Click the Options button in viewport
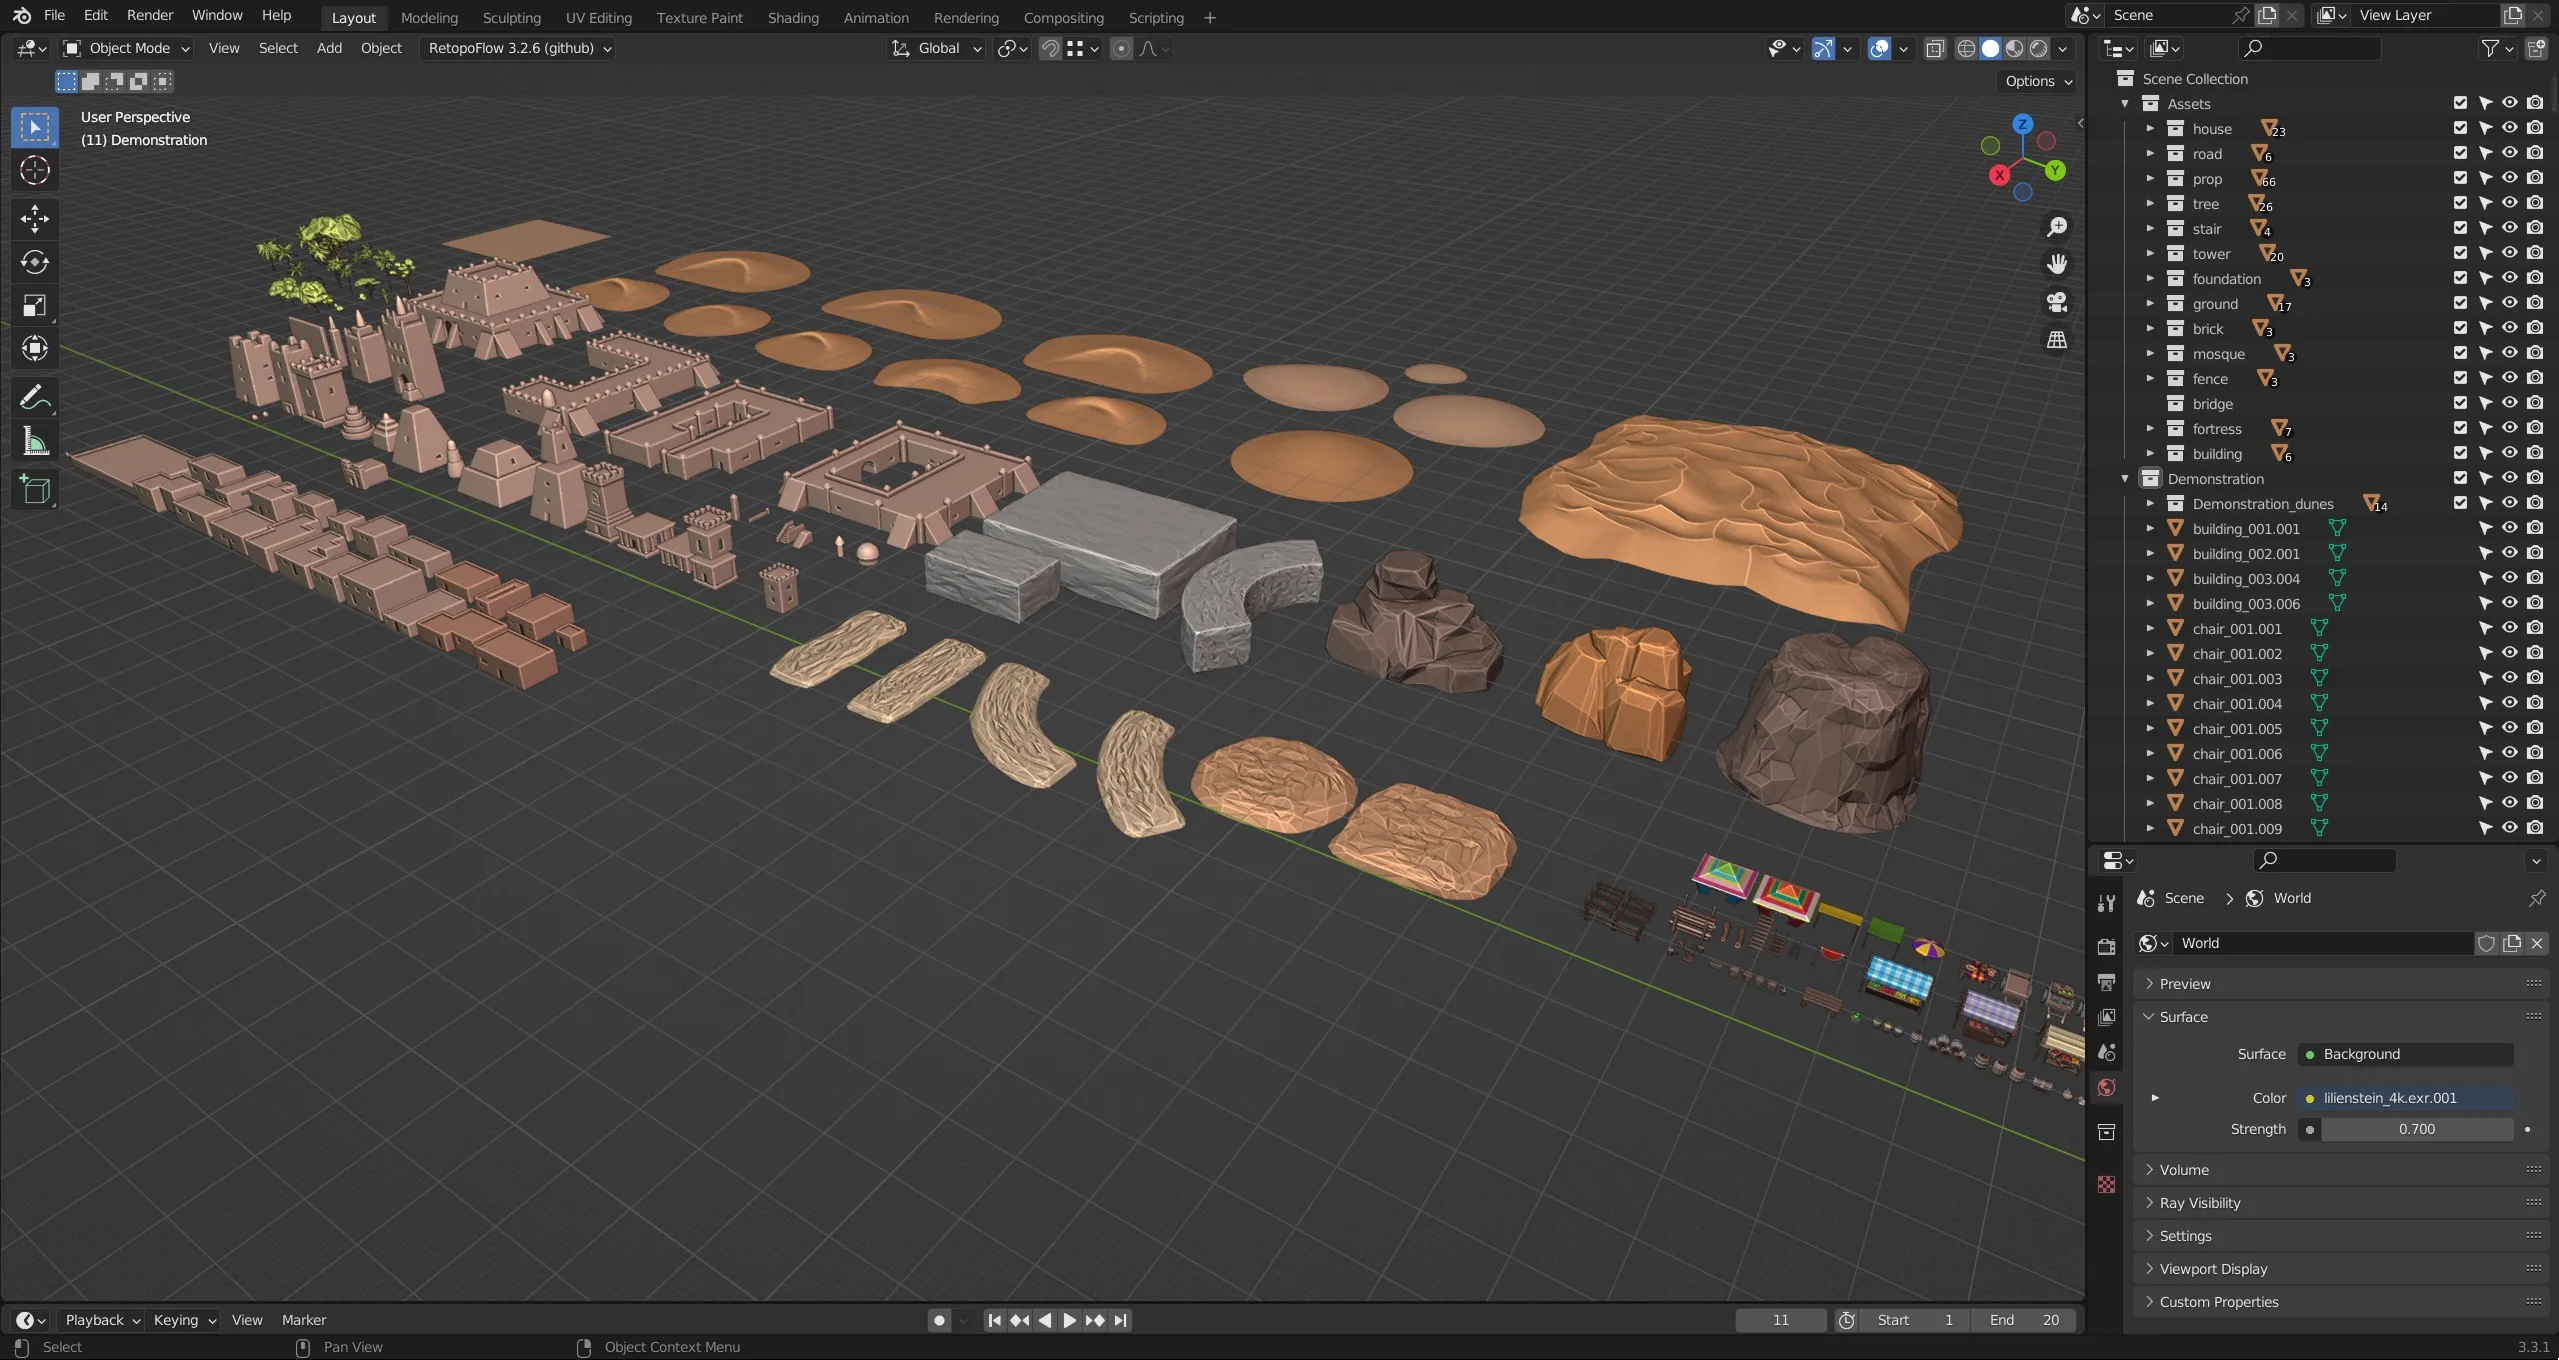 (x=2037, y=81)
